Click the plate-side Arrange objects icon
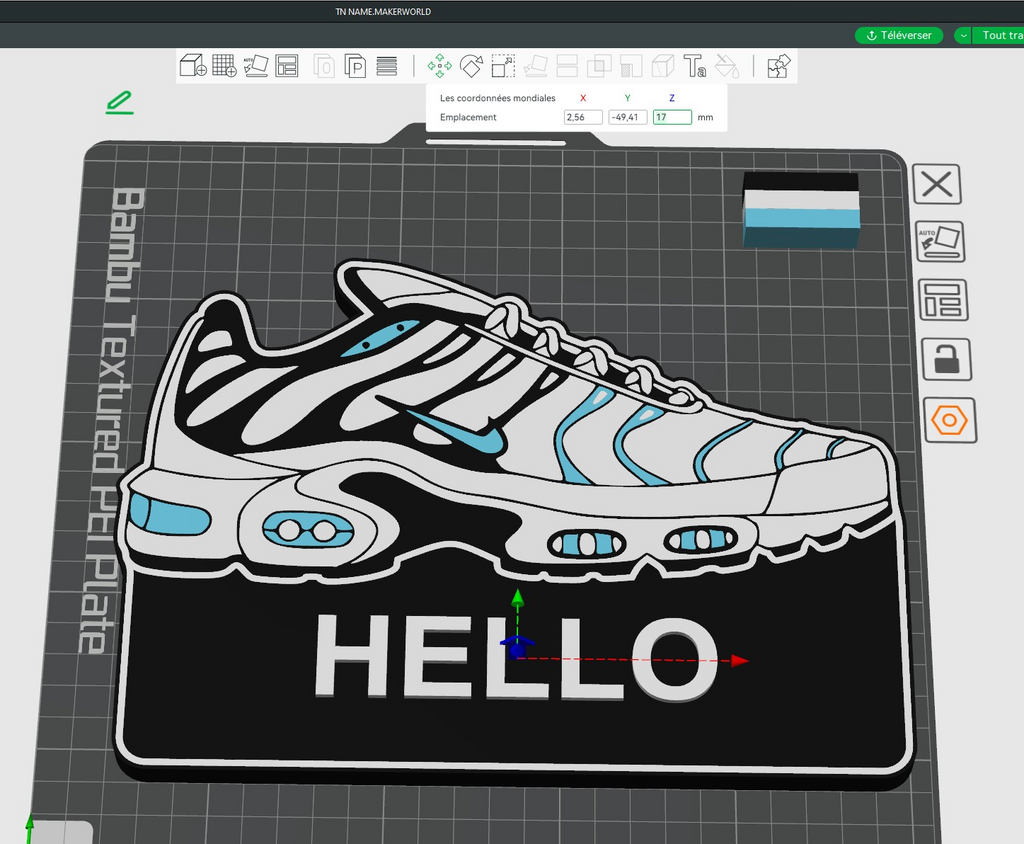The height and width of the screenshot is (844, 1024). [943, 300]
